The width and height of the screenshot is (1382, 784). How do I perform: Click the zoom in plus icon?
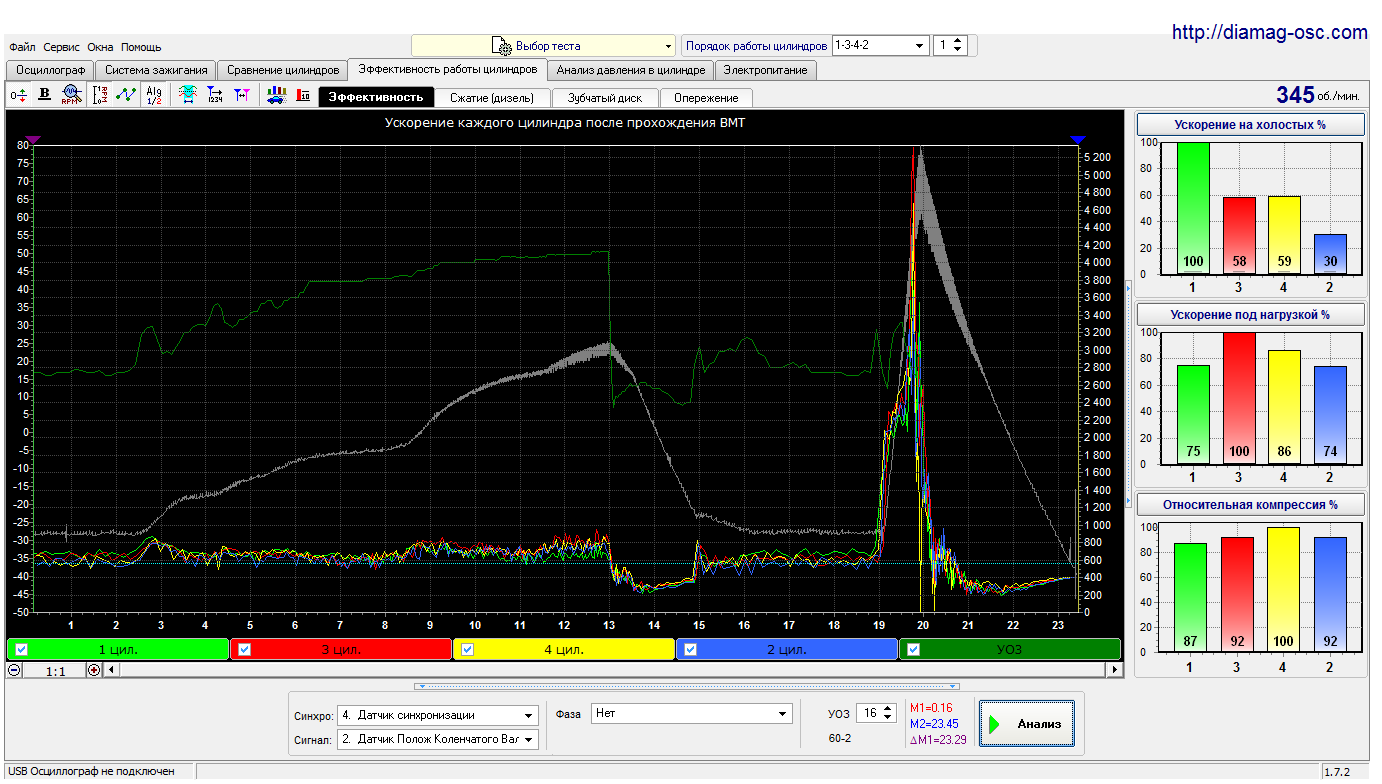94,671
